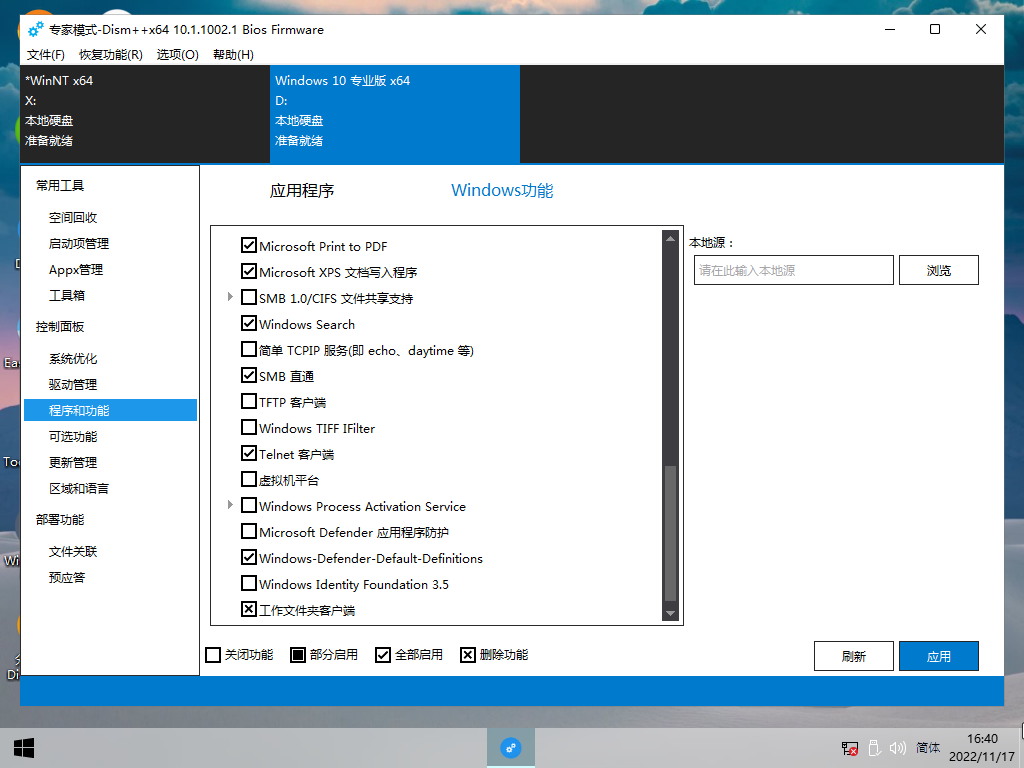Open 区域和语言 in the sidebar
This screenshot has height=768, width=1024.
tap(79, 488)
